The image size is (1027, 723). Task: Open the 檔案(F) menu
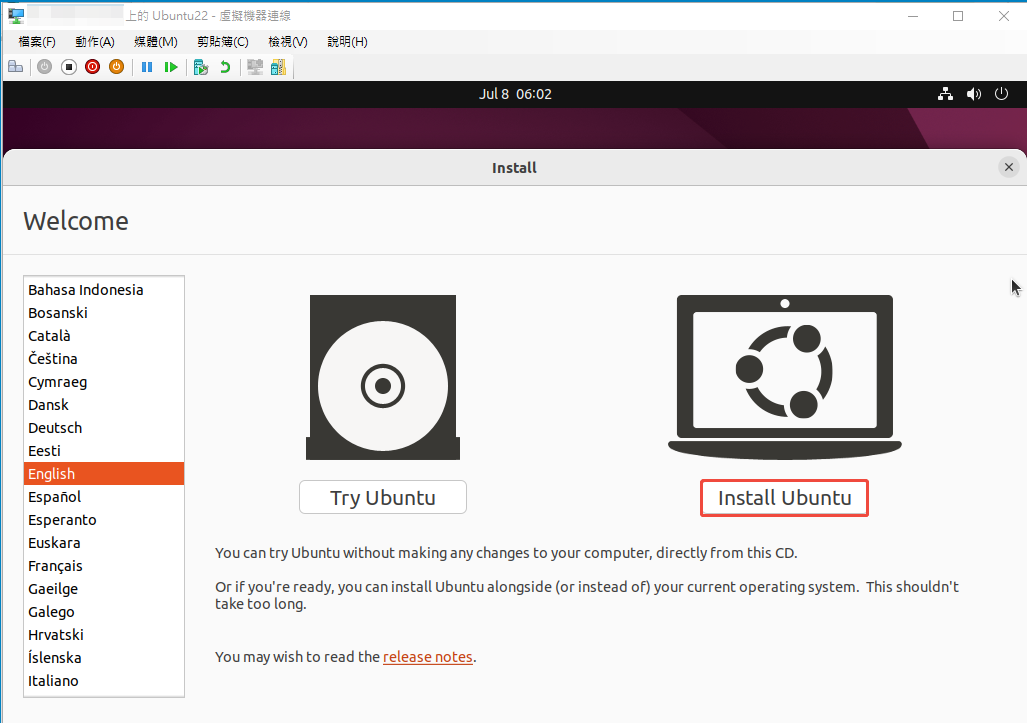37,42
